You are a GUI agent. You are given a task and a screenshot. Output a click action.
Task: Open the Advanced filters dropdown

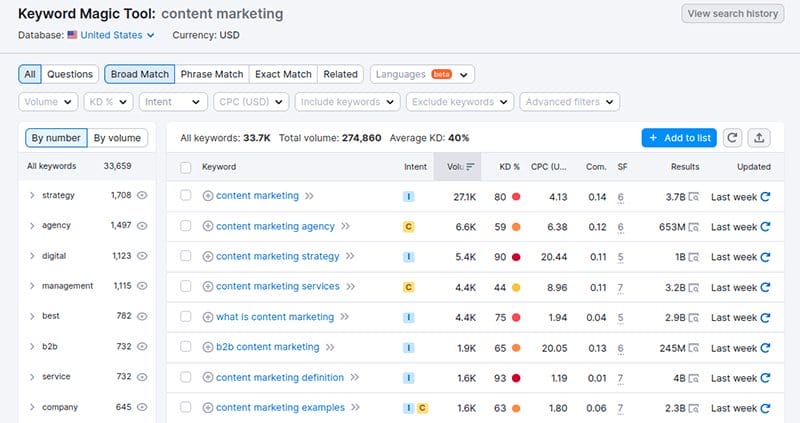(x=569, y=102)
